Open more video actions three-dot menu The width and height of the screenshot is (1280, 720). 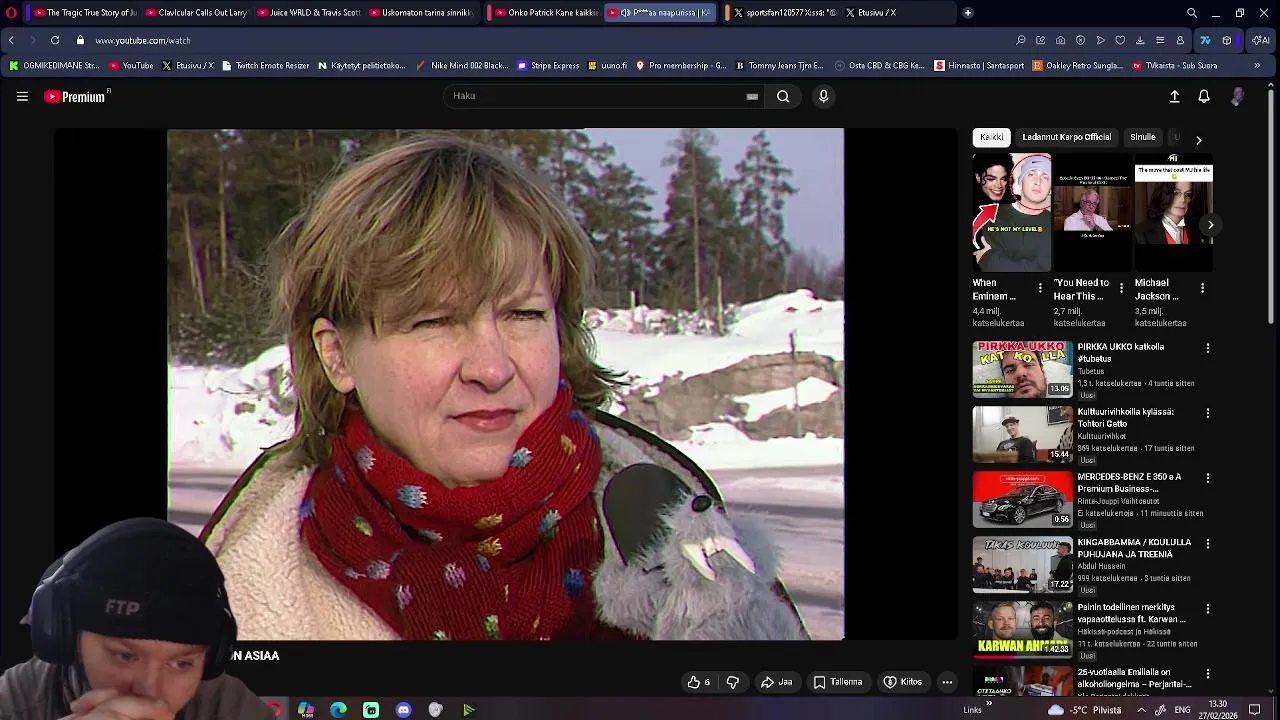click(x=946, y=682)
